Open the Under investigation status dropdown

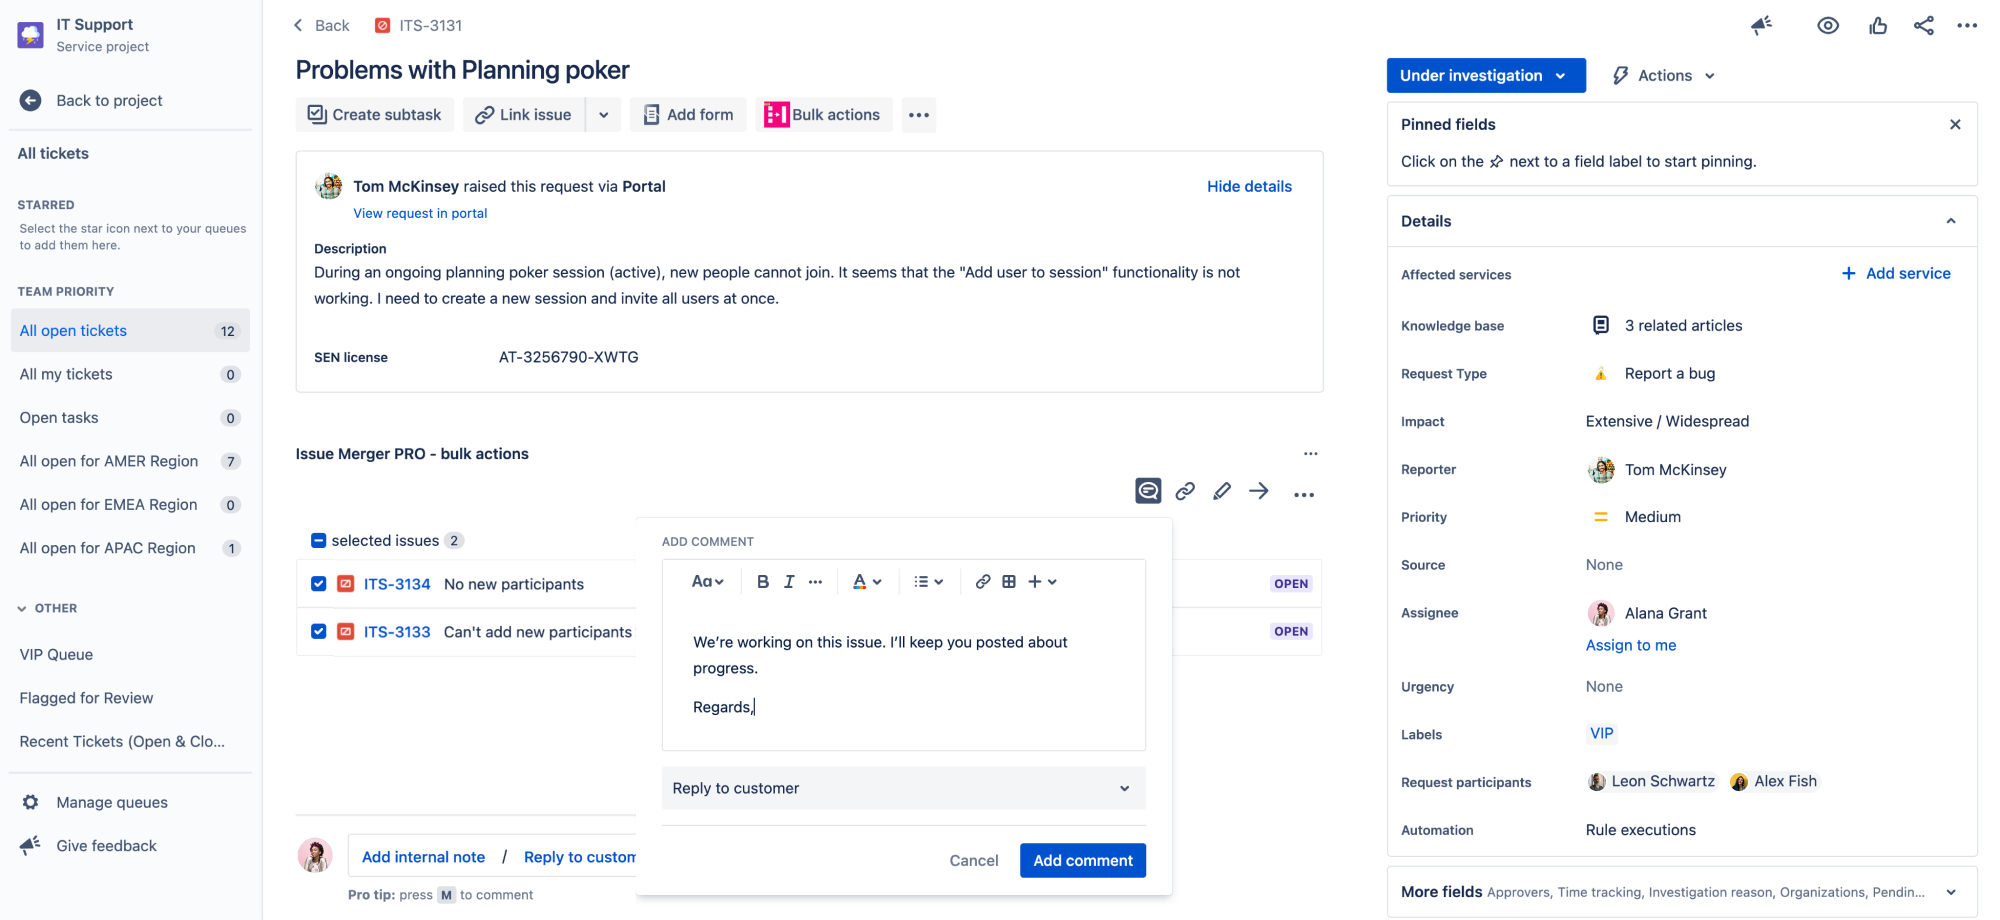1486,75
